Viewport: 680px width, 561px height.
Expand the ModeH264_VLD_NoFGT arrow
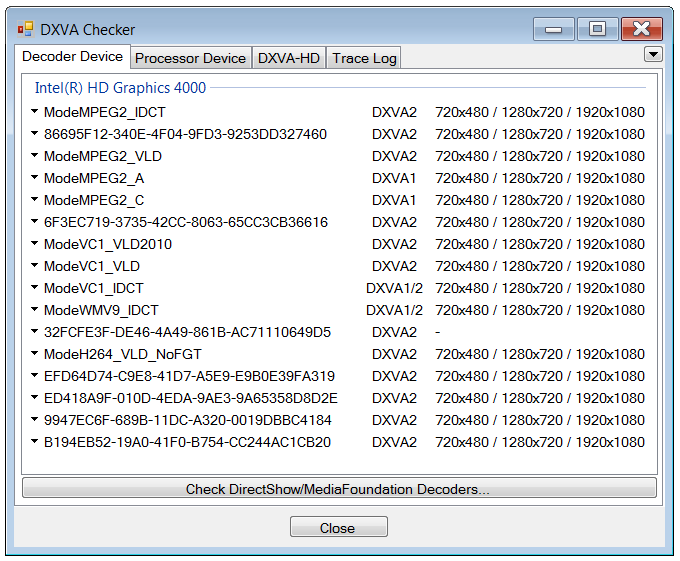point(35,353)
